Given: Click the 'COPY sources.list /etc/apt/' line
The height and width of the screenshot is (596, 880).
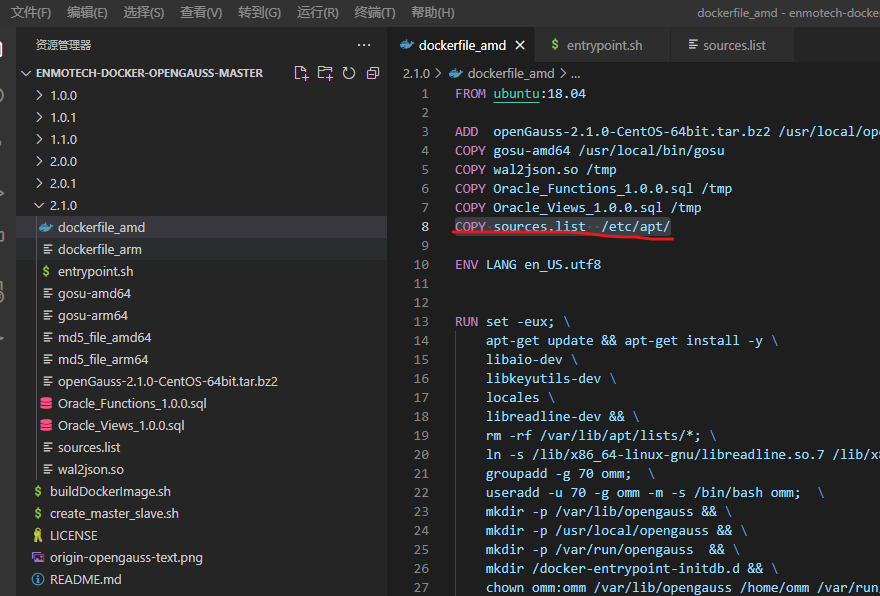Looking at the screenshot, I should (x=562, y=226).
